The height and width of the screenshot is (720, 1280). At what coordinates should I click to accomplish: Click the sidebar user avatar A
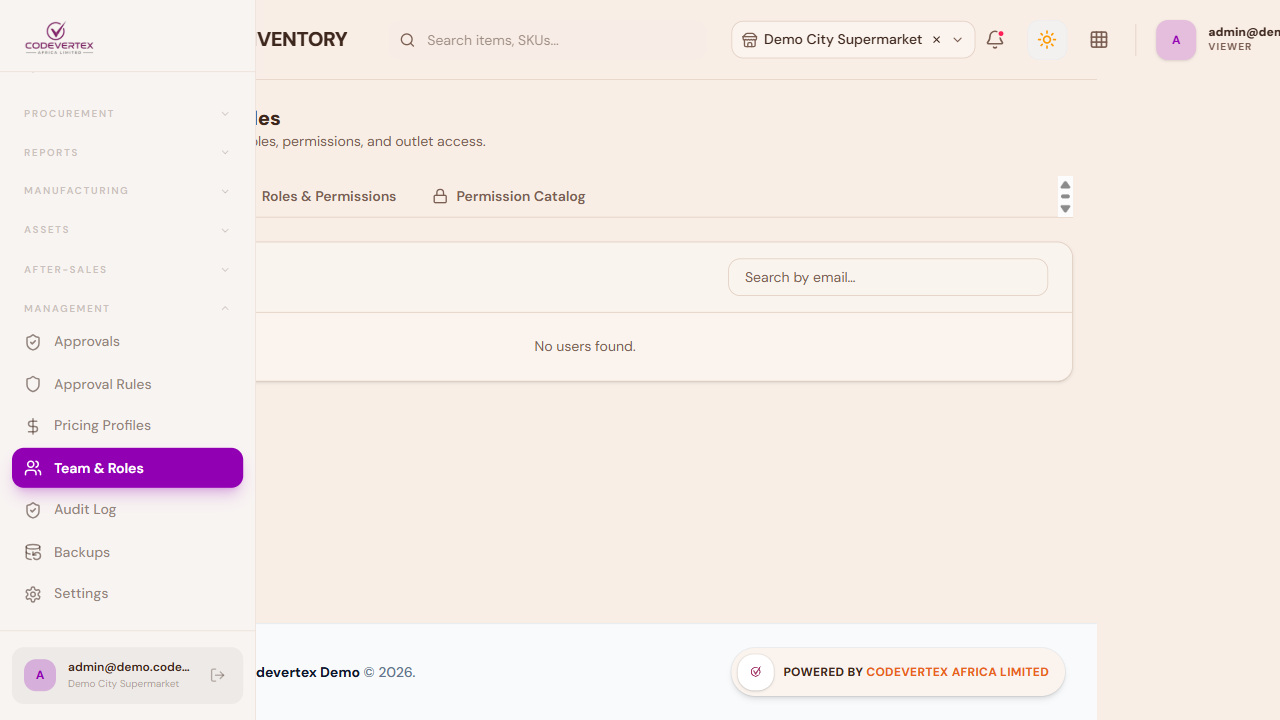(40, 675)
